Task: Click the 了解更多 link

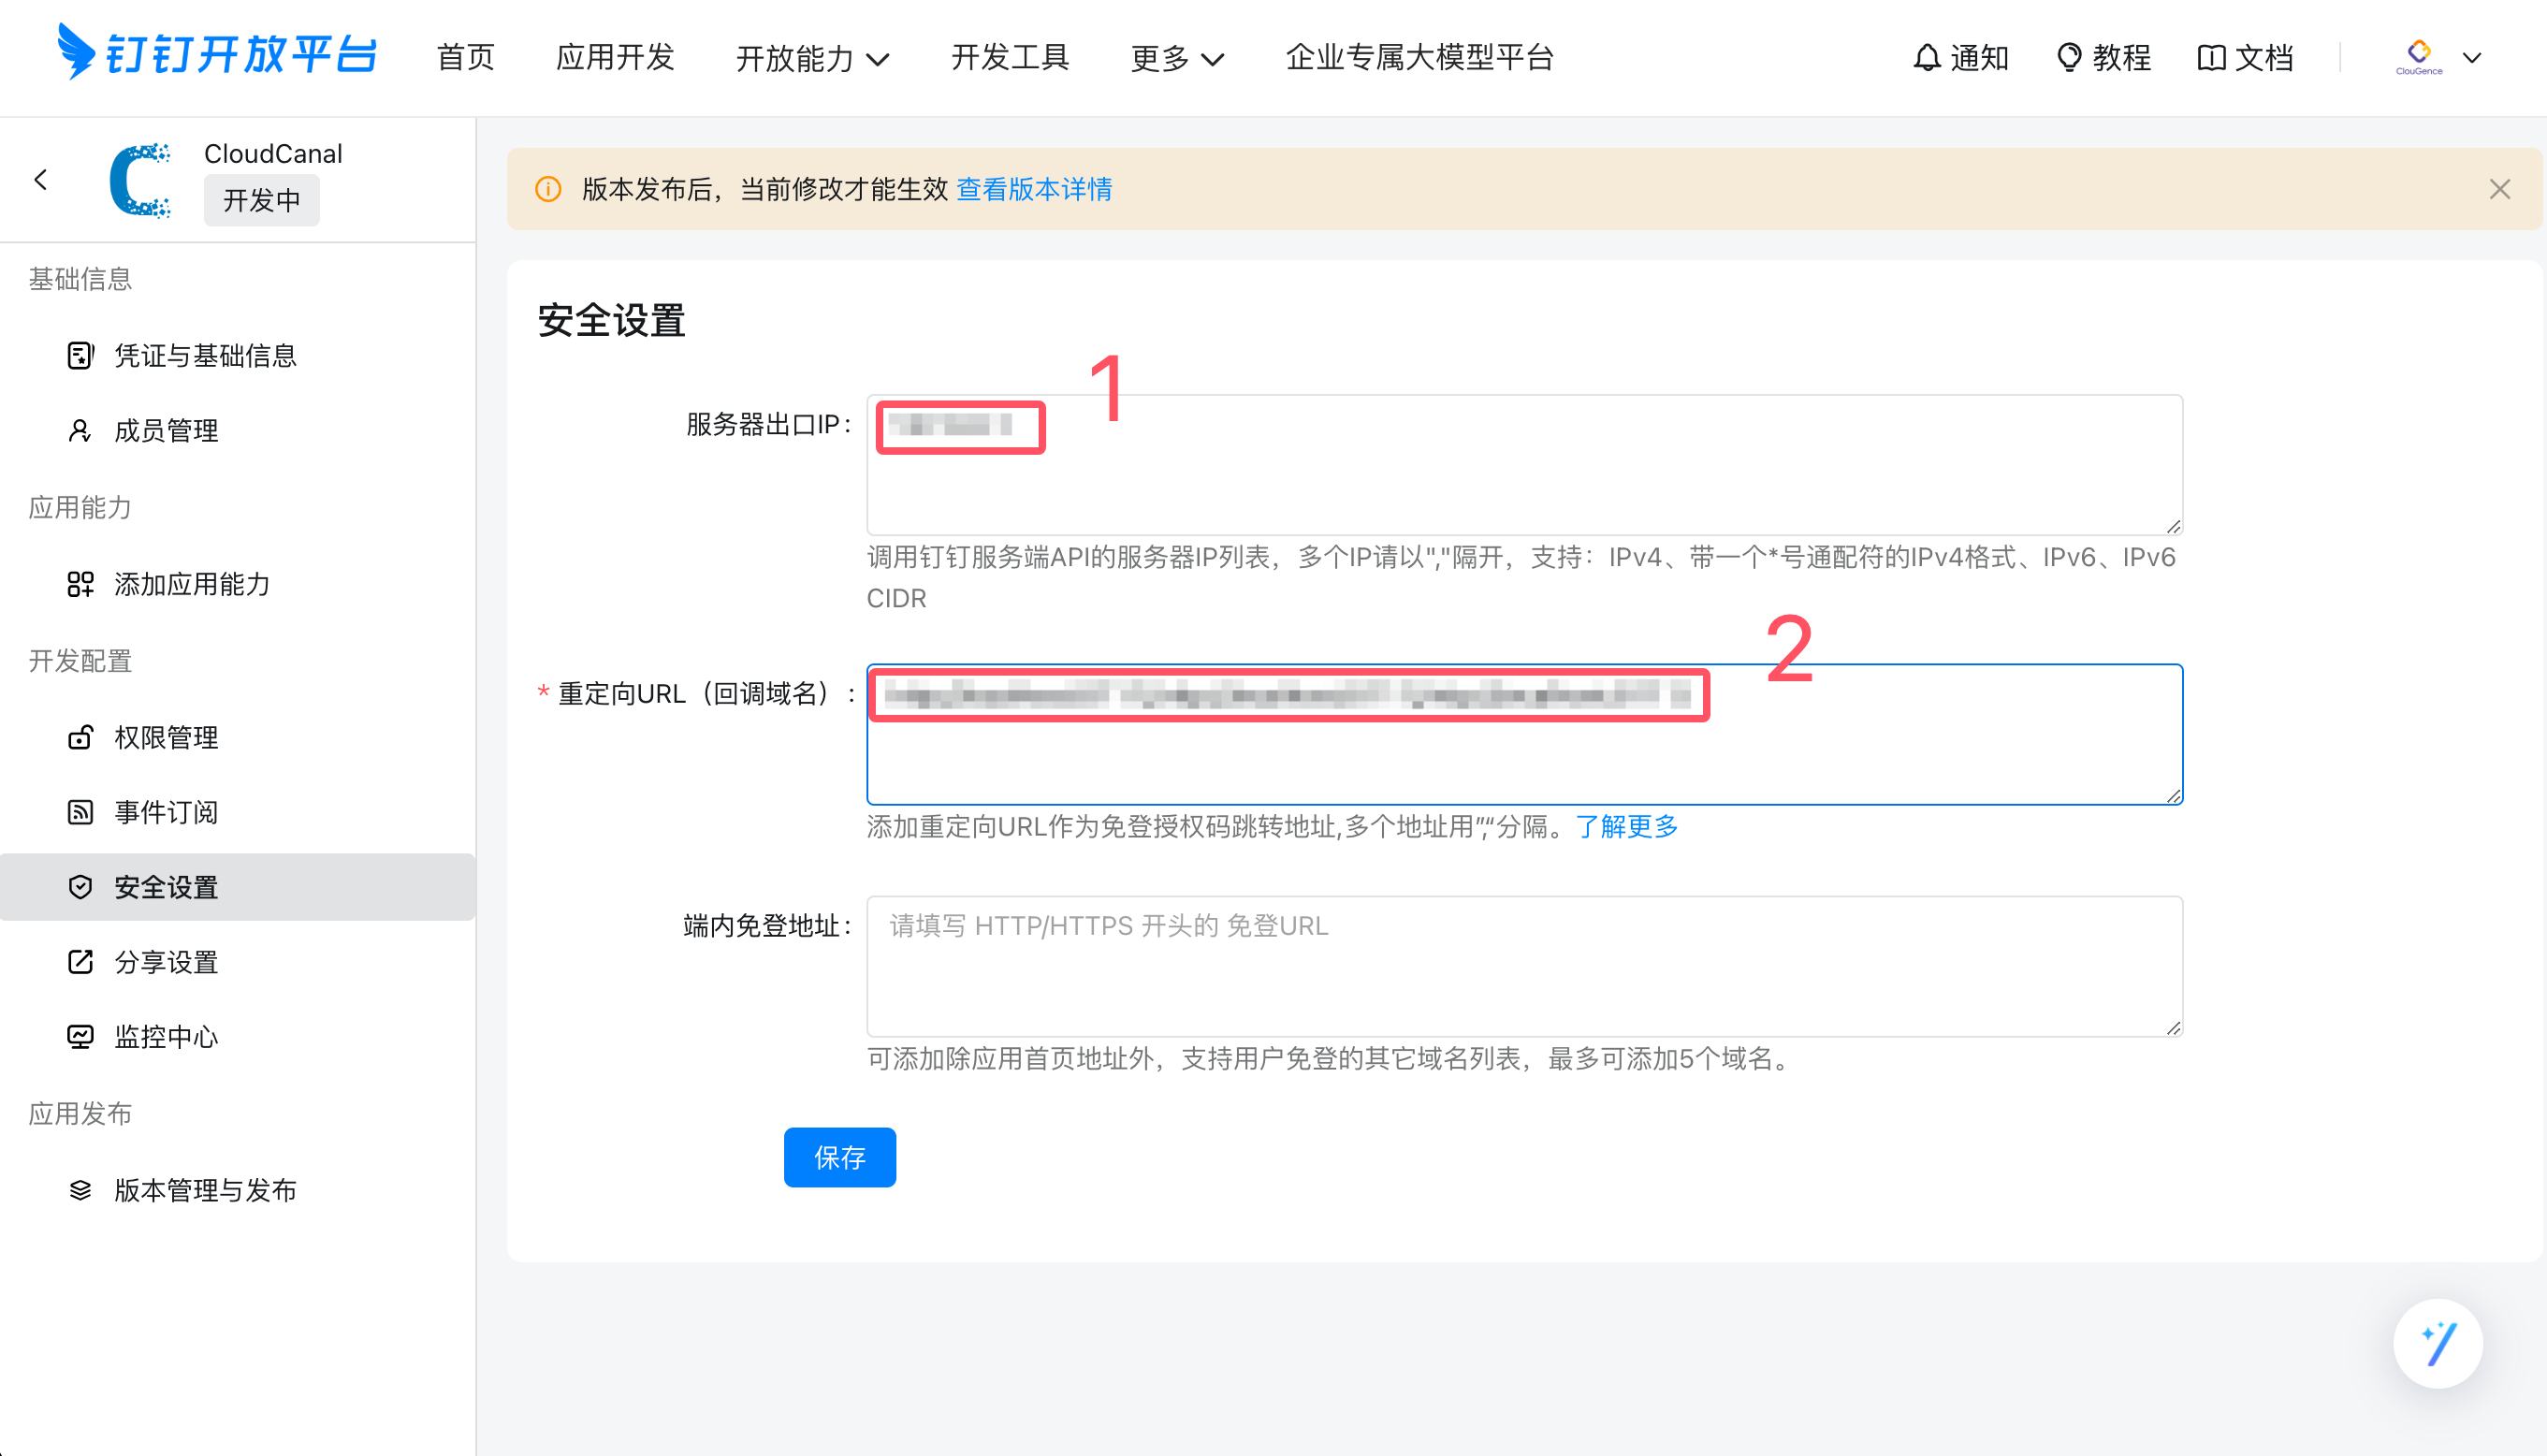Action: click(1626, 826)
